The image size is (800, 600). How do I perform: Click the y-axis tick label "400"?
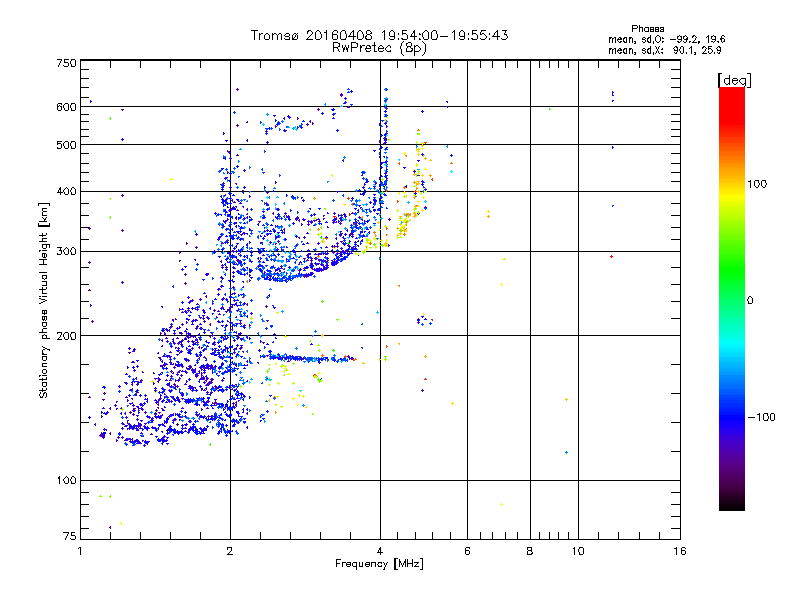pyautogui.click(x=66, y=192)
